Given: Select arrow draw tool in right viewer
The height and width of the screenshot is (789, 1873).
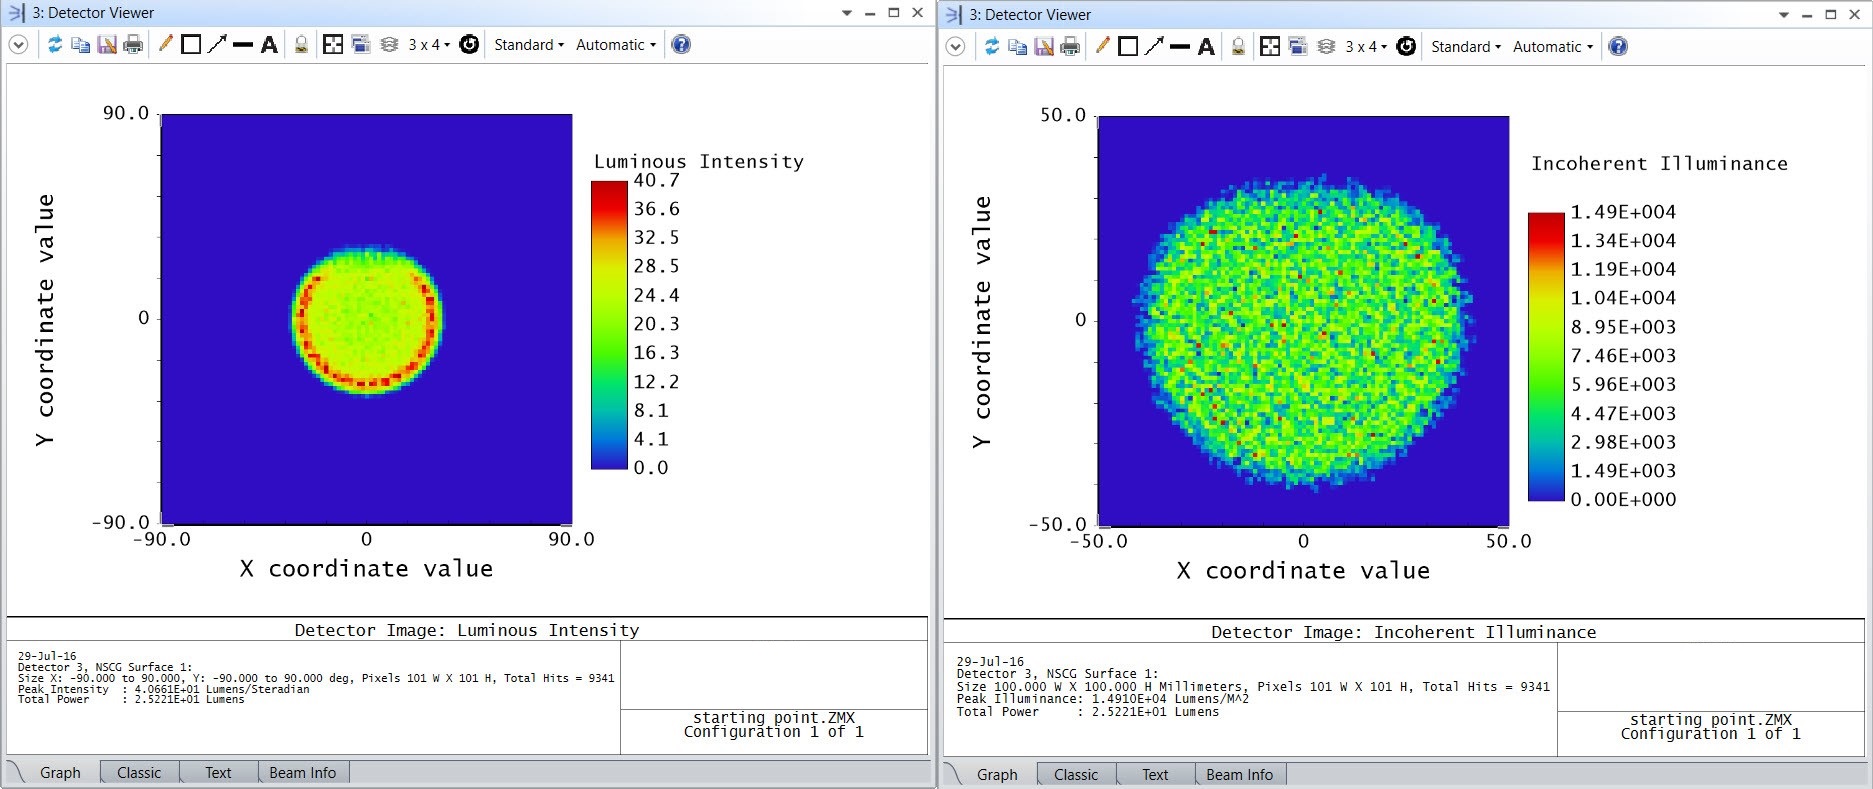Looking at the screenshot, I should [x=1154, y=47].
